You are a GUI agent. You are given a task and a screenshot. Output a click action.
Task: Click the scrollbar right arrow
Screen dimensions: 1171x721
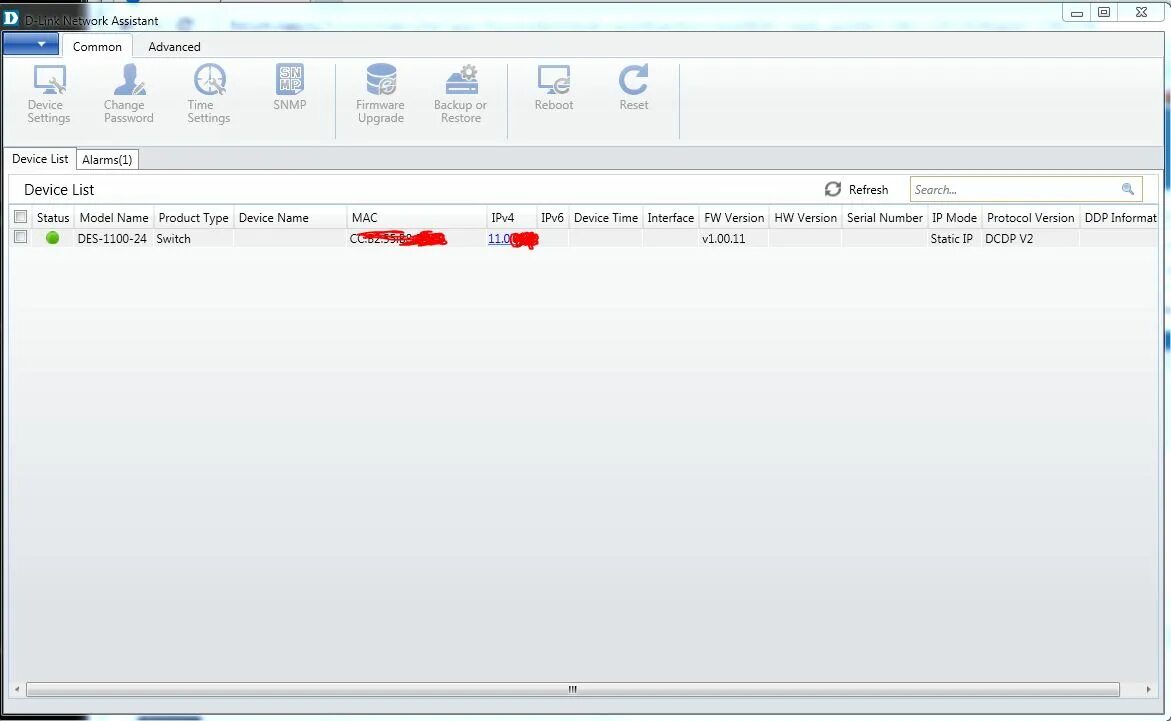tap(1149, 690)
